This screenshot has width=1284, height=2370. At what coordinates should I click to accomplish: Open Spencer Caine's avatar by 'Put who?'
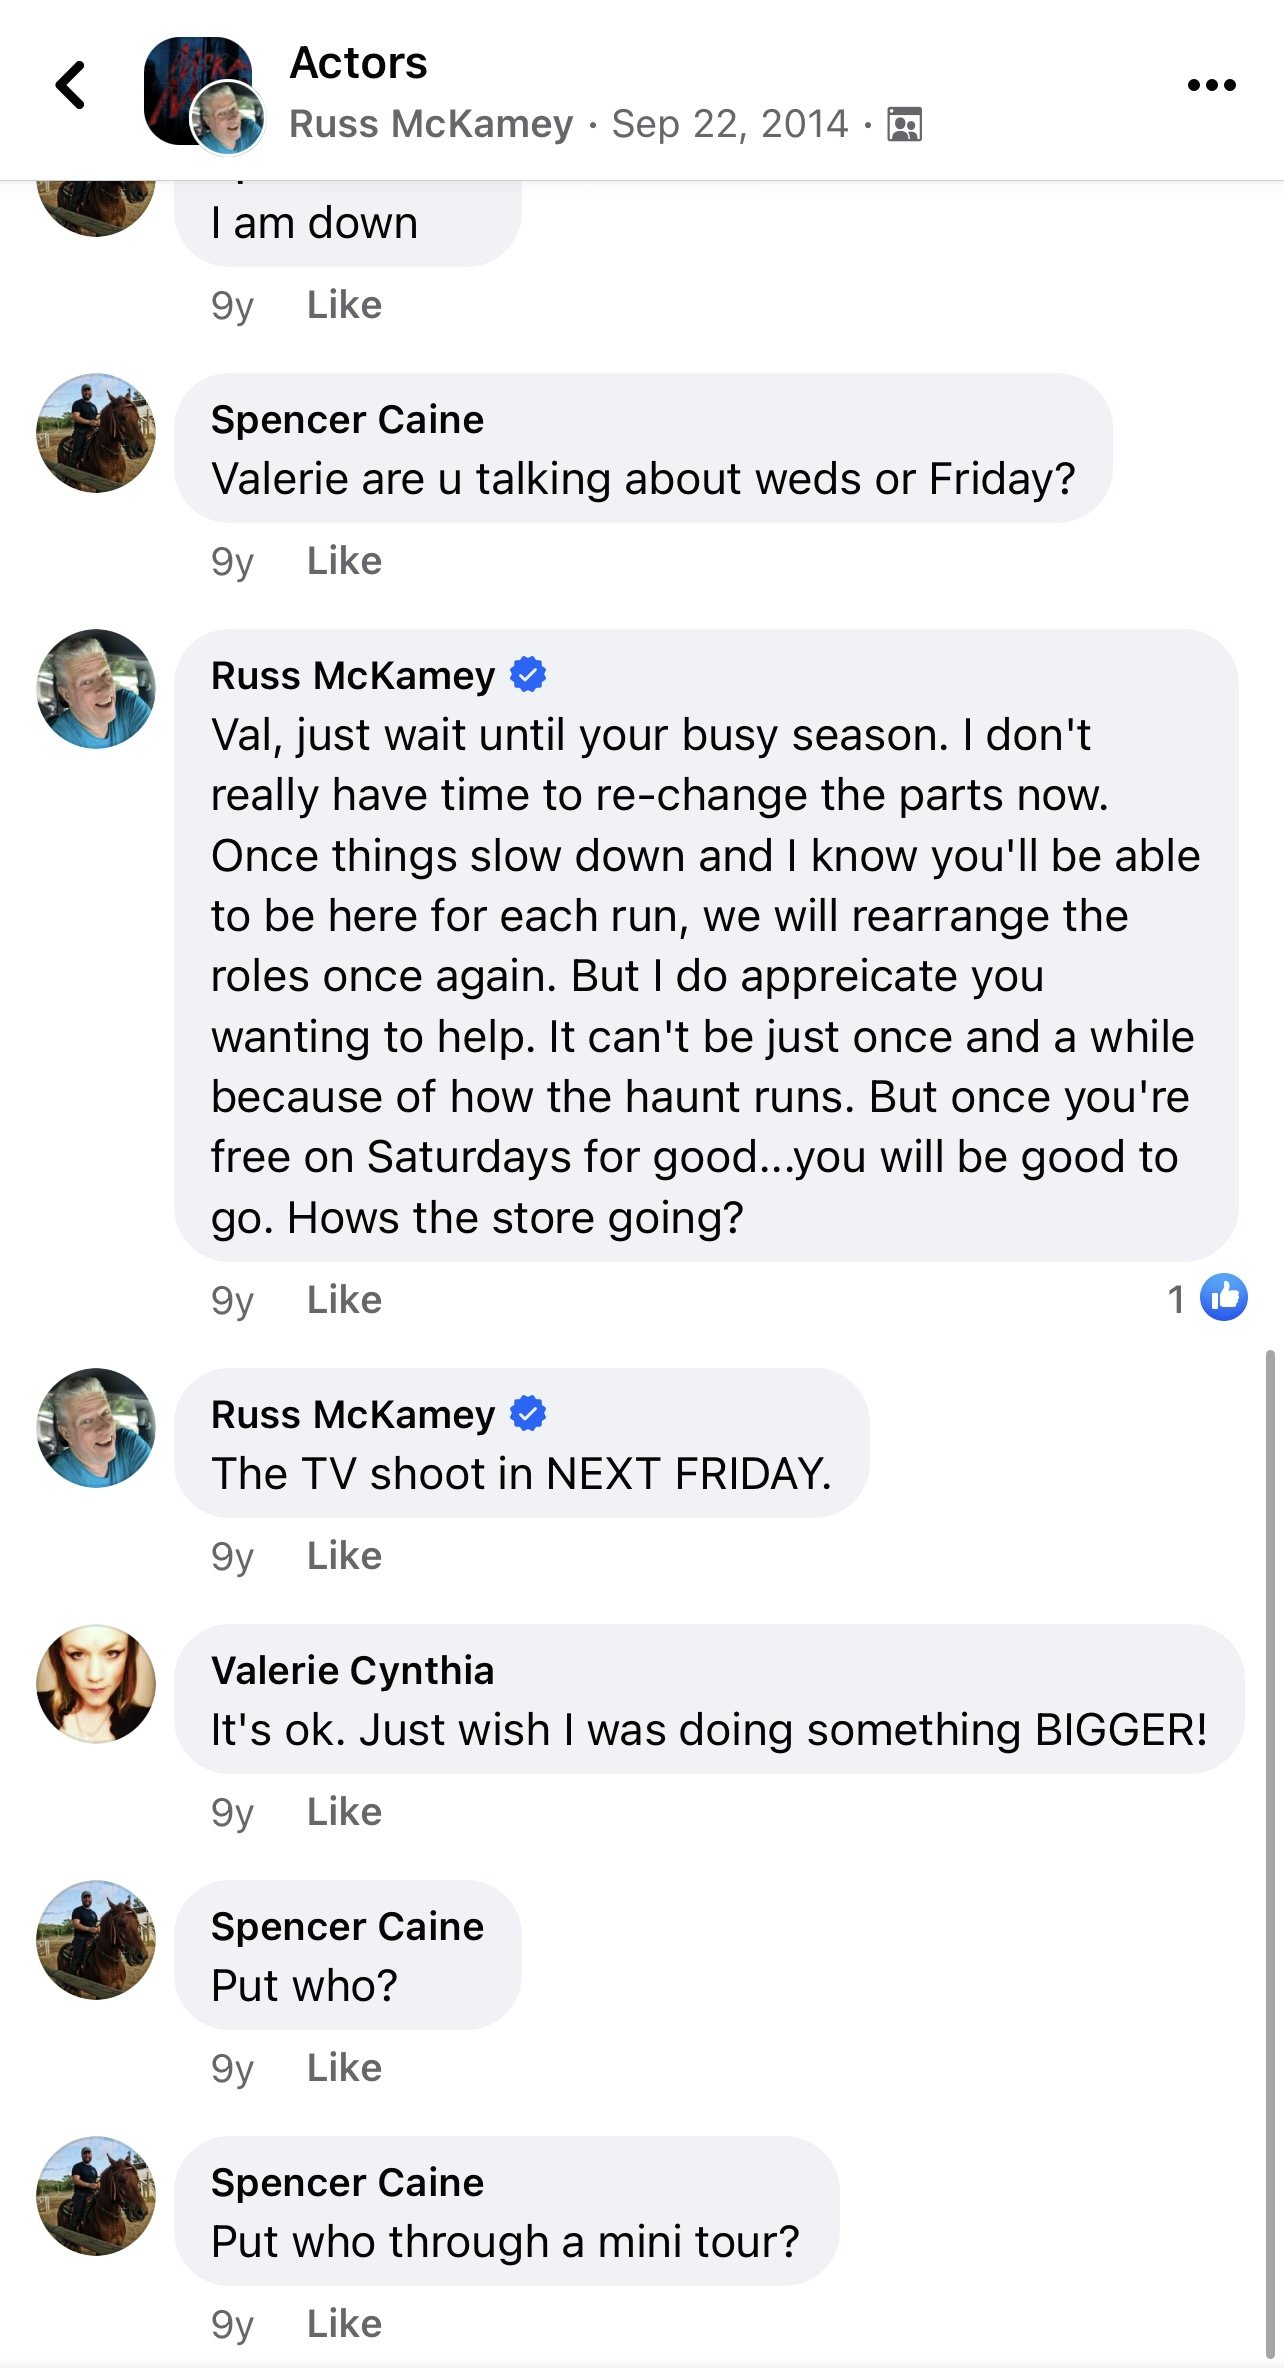pyautogui.click(x=96, y=1940)
